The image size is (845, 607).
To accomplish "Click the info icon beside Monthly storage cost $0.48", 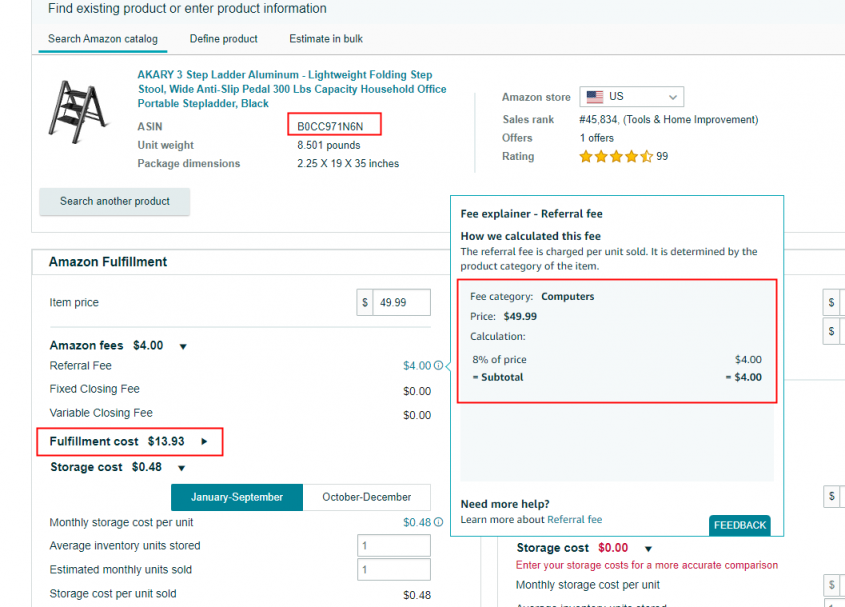I will pos(439,522).
